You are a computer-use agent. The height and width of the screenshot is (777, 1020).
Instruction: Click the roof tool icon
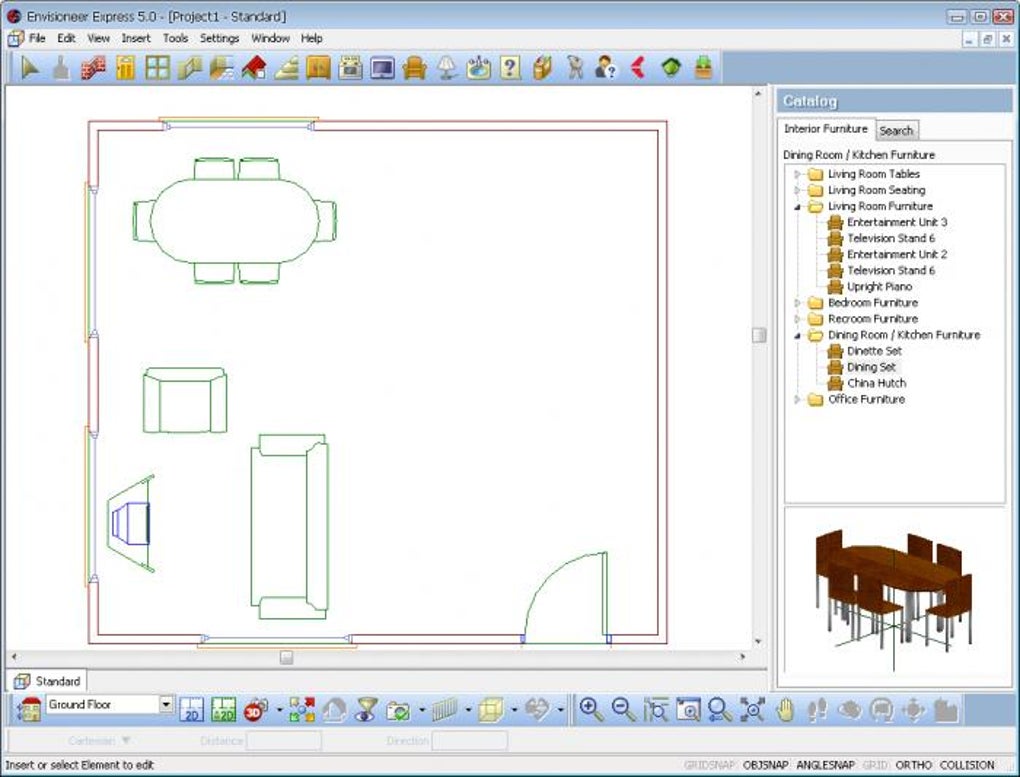pos(254,68)
